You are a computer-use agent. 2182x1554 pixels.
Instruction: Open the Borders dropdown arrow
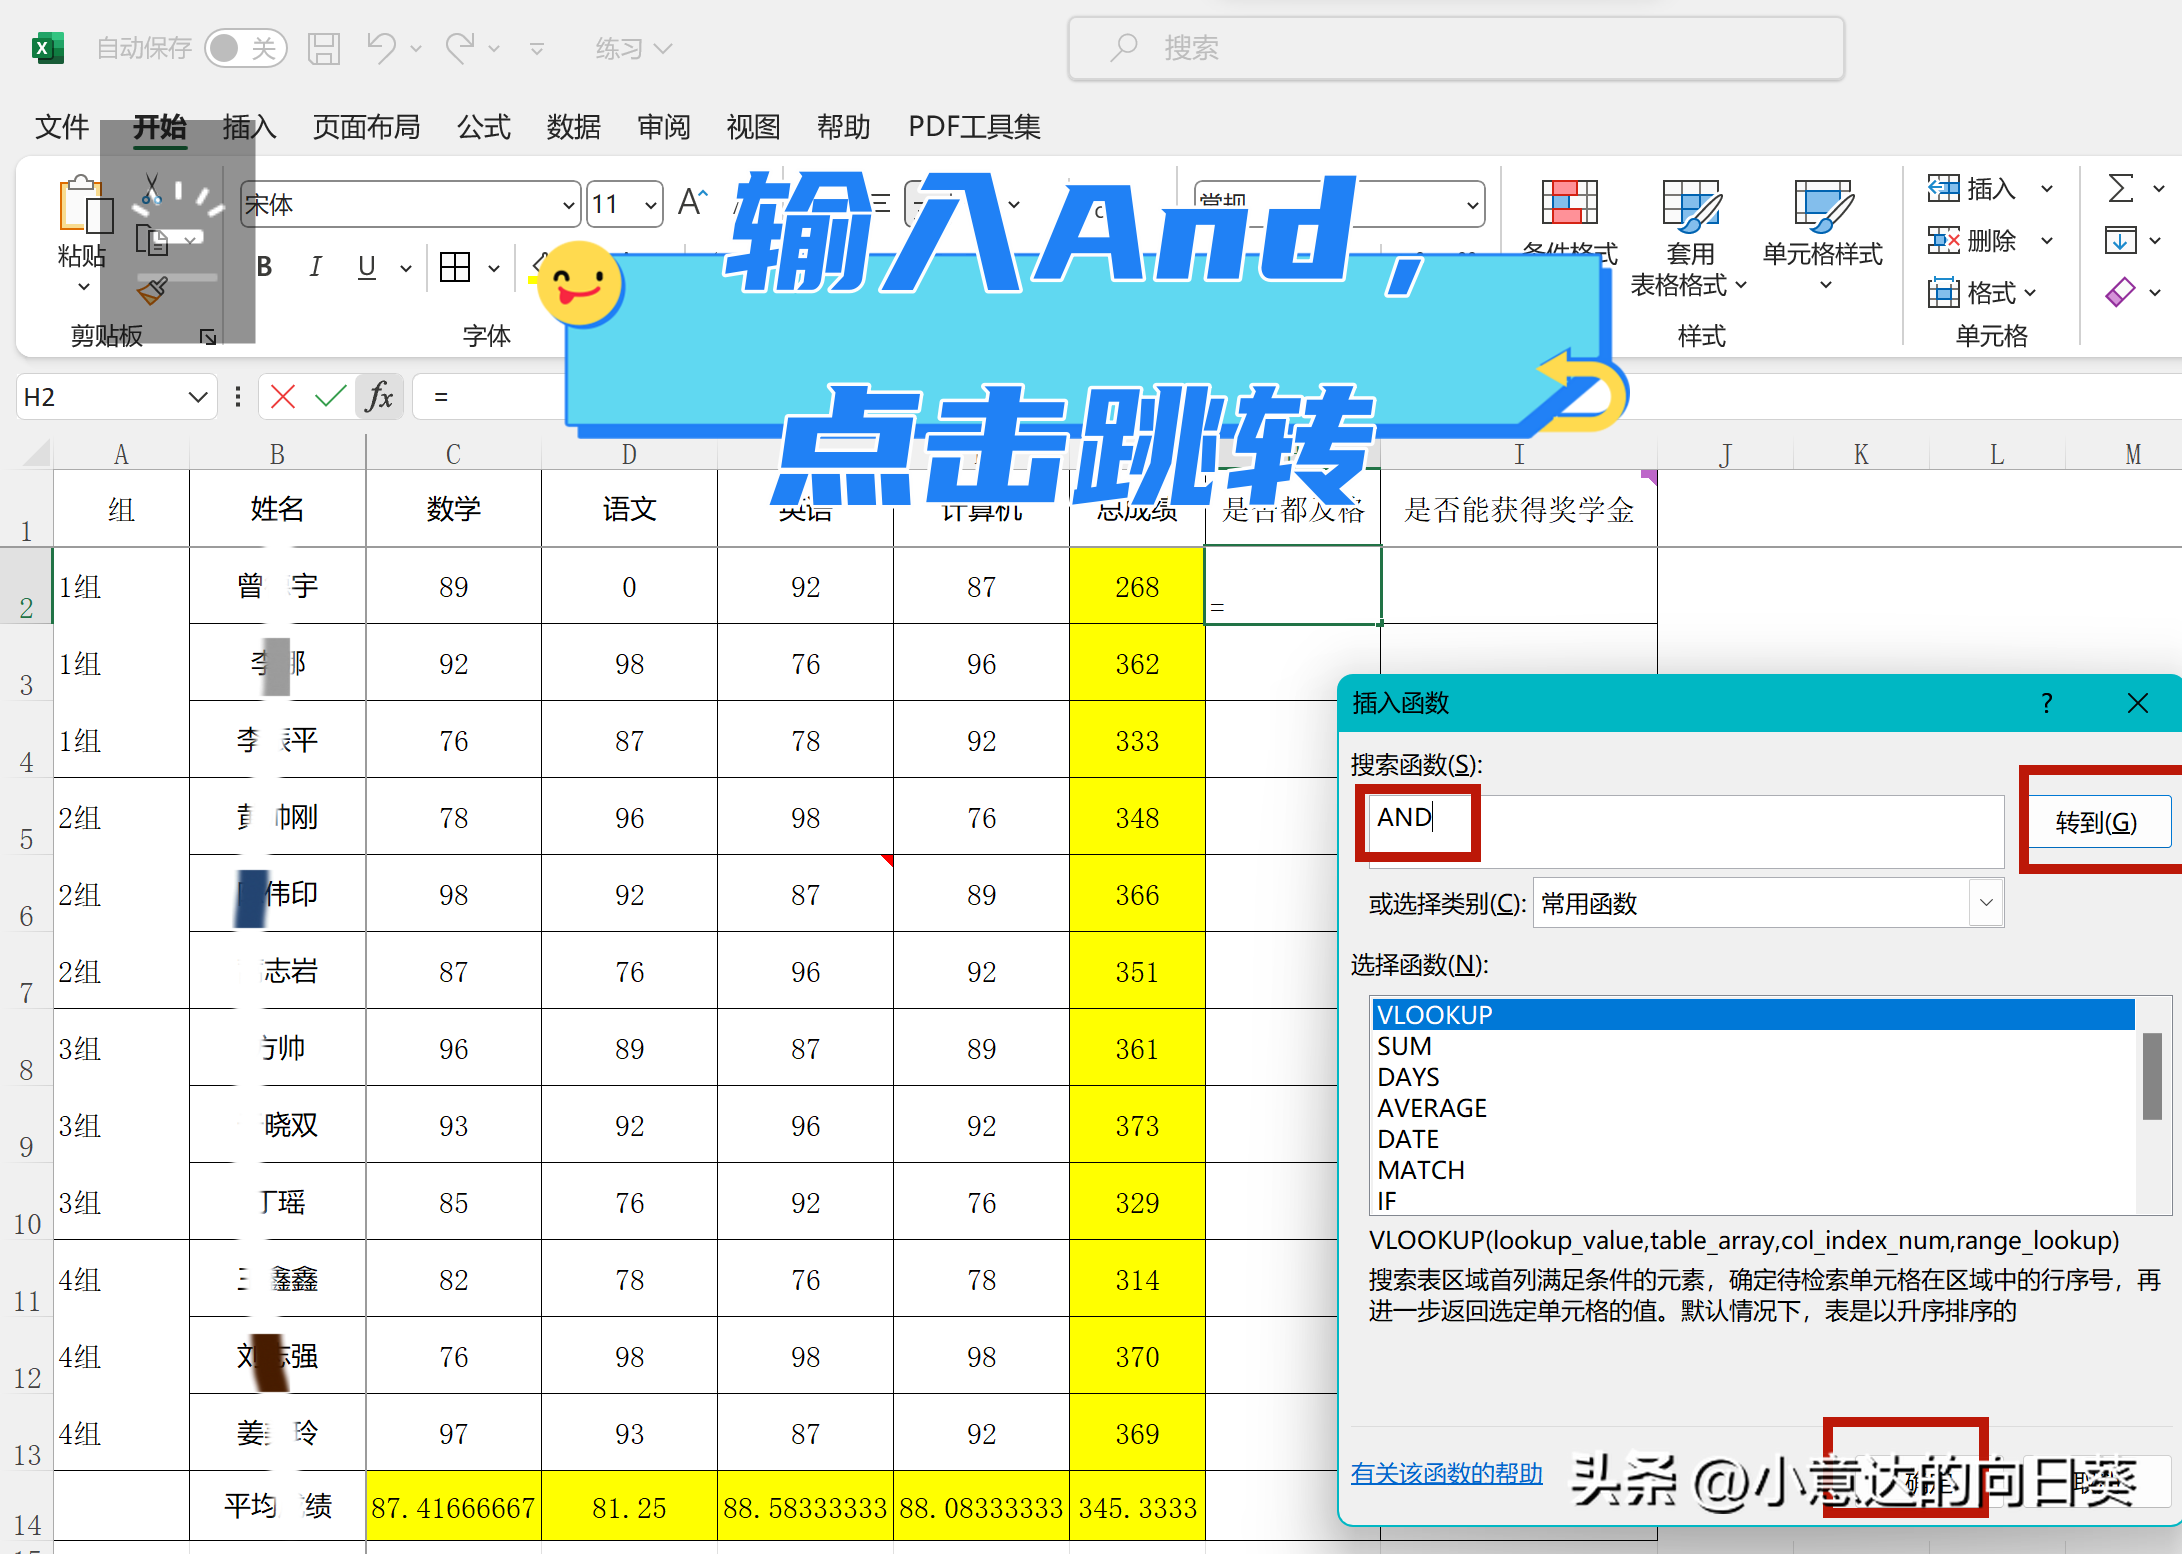click(494, 268)
